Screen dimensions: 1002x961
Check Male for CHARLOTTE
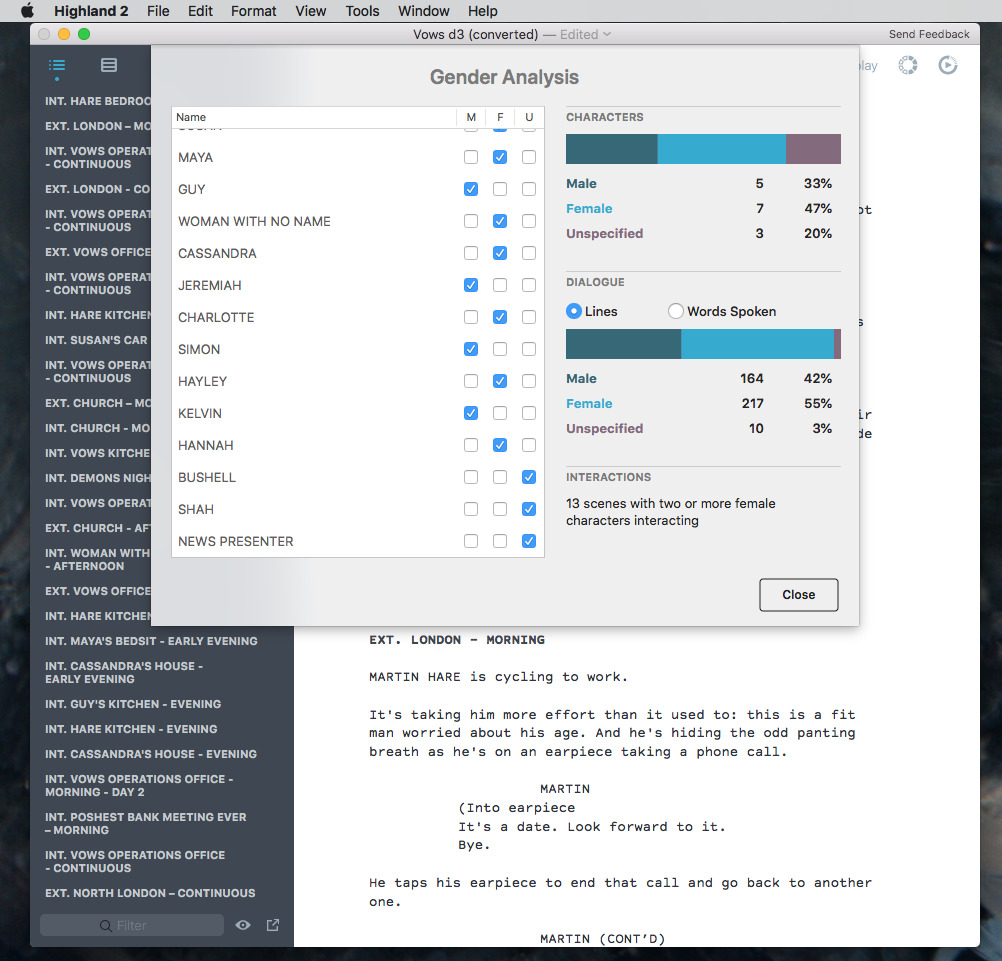pyautogui.click(x=471, y=317)
